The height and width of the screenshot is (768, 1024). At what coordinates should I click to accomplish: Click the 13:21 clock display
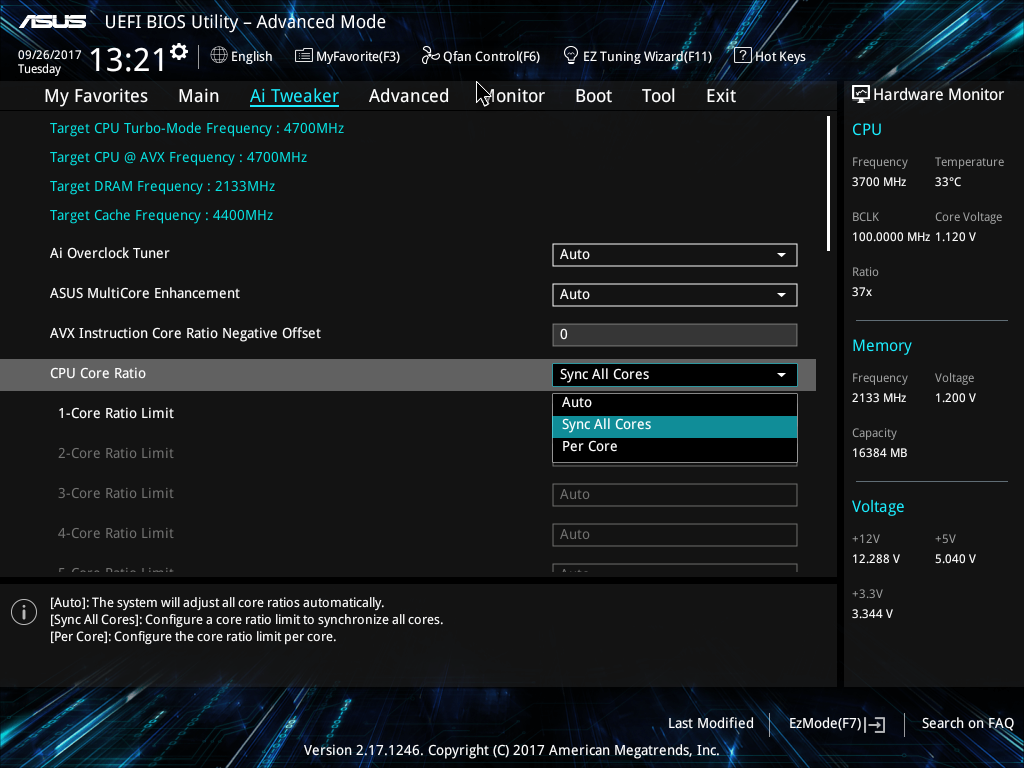tap(127, 60)
